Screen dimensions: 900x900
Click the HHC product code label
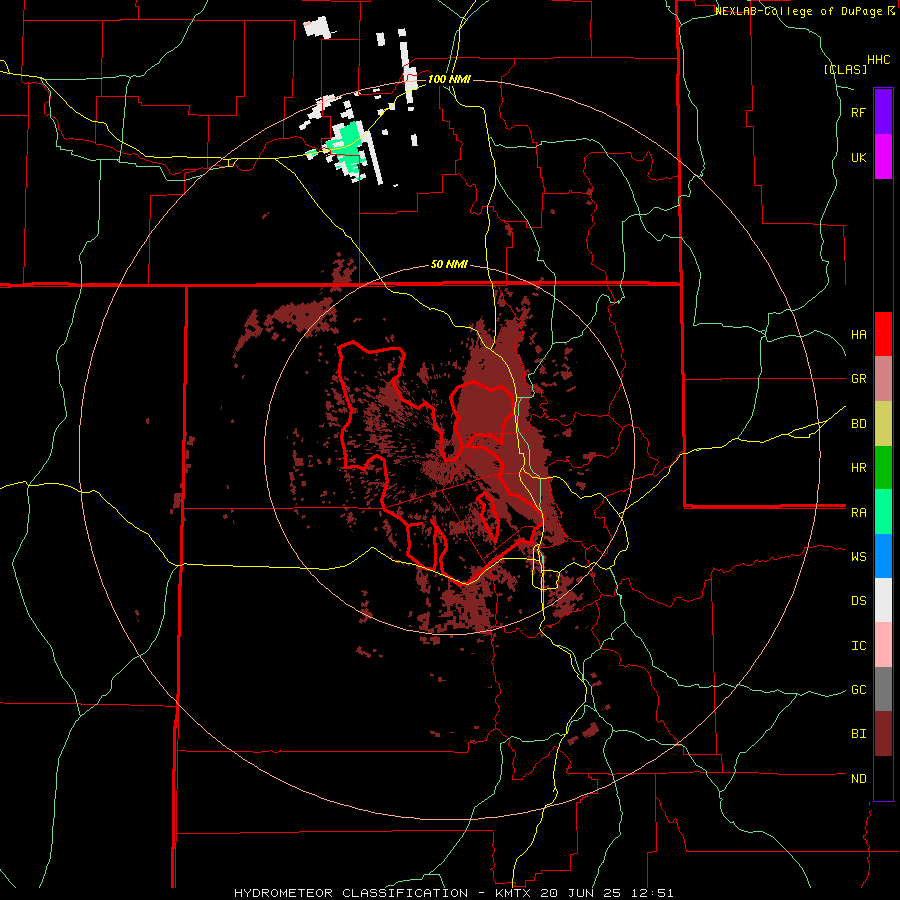tap(878, 60)
